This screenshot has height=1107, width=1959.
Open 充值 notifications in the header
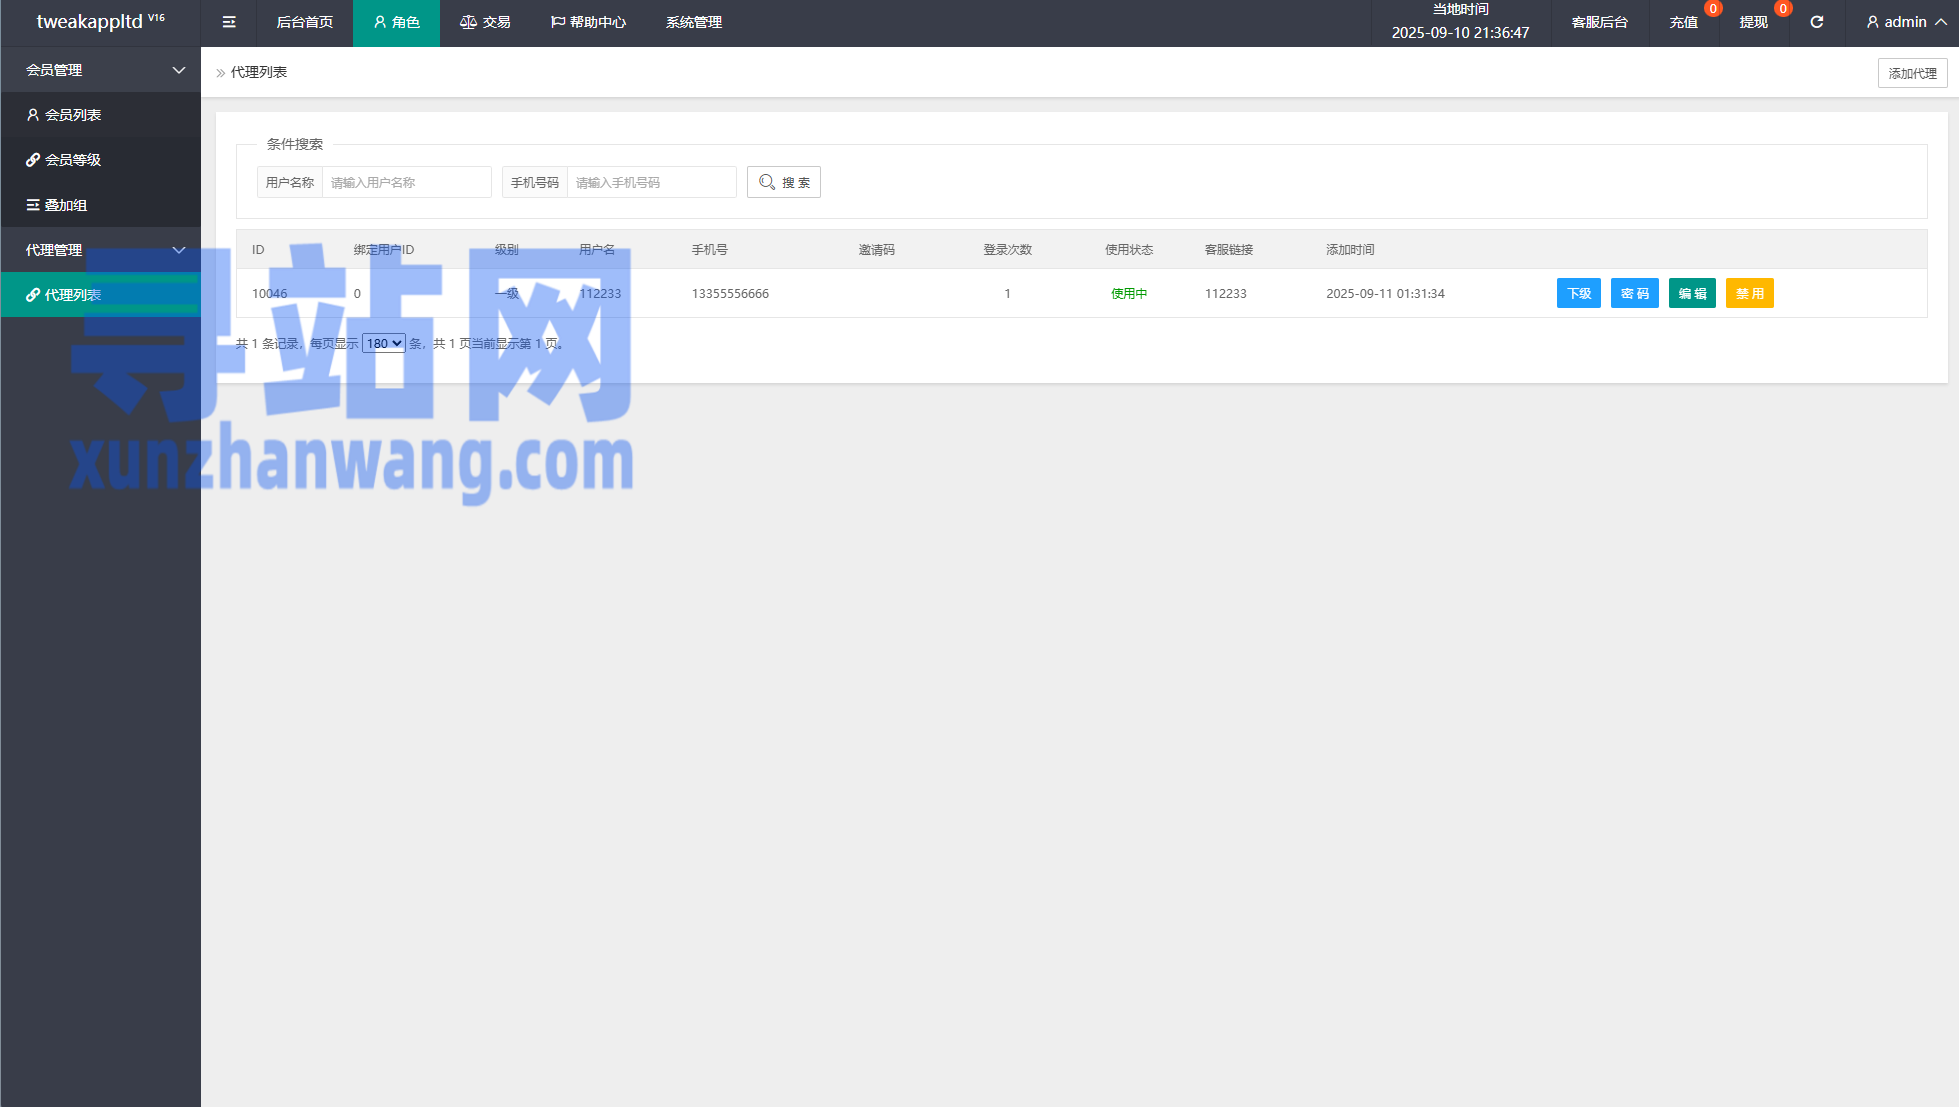[x=1683, y=22]
